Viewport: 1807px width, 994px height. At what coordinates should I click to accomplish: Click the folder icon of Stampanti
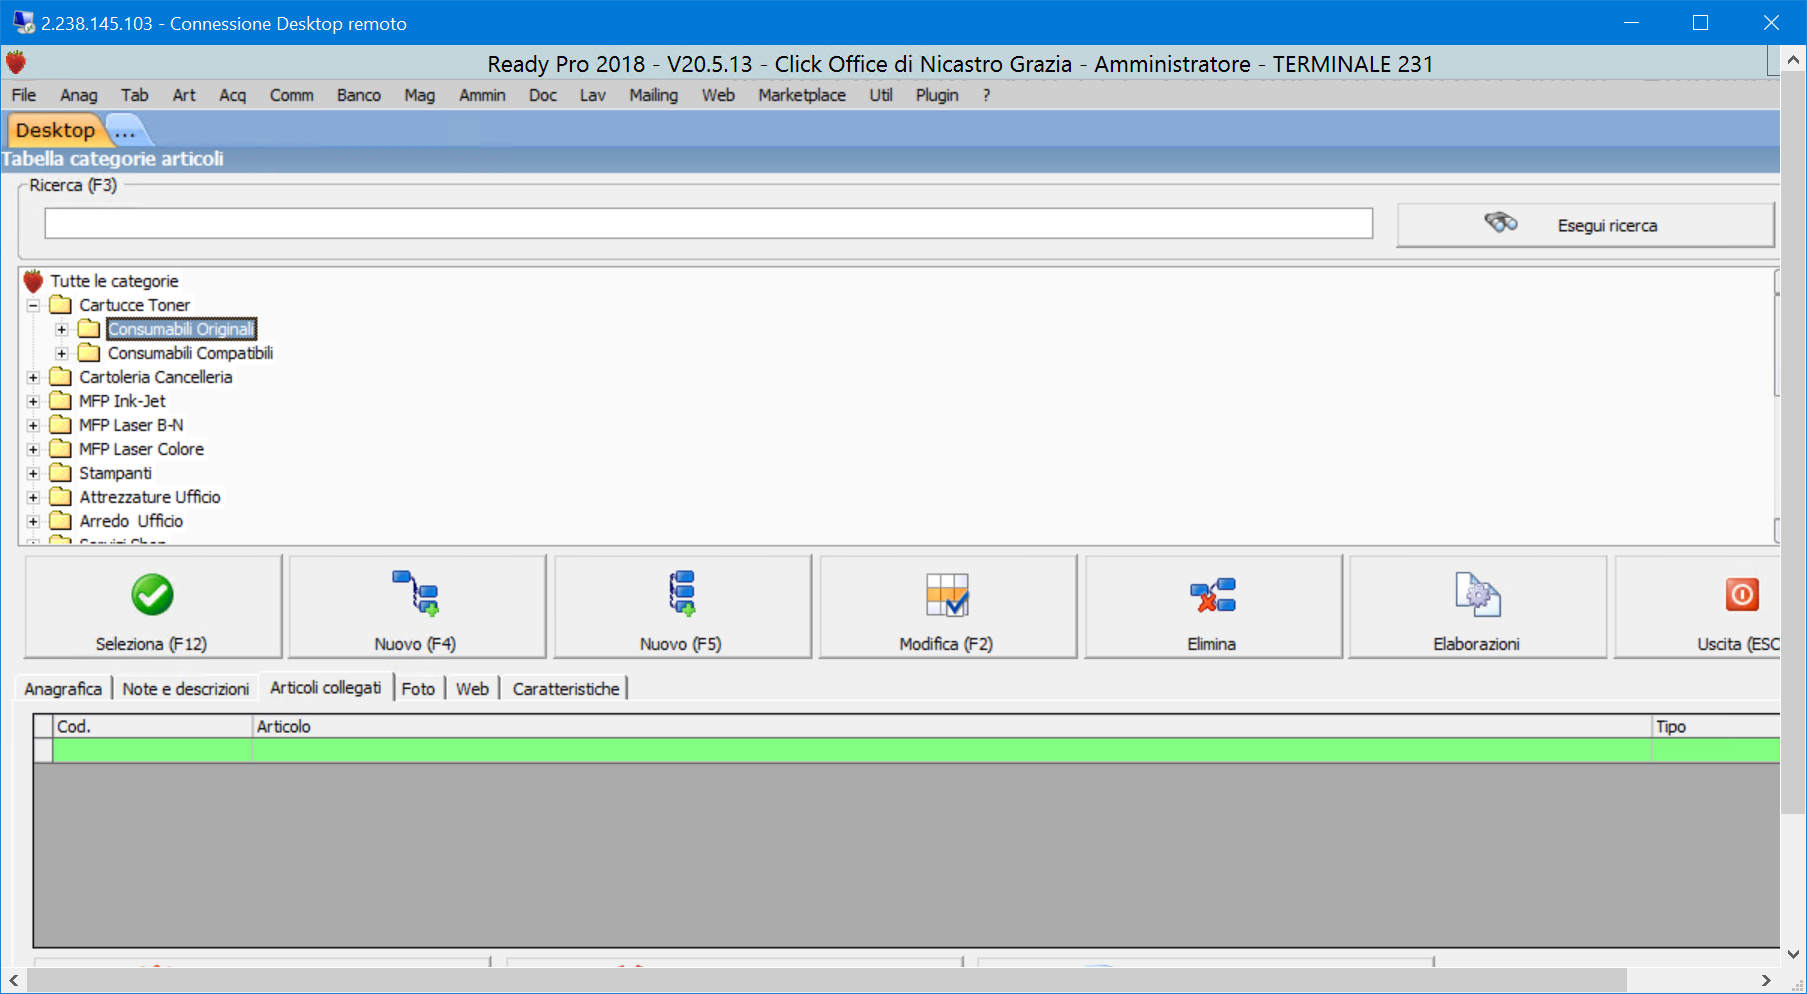coord(61,472)
